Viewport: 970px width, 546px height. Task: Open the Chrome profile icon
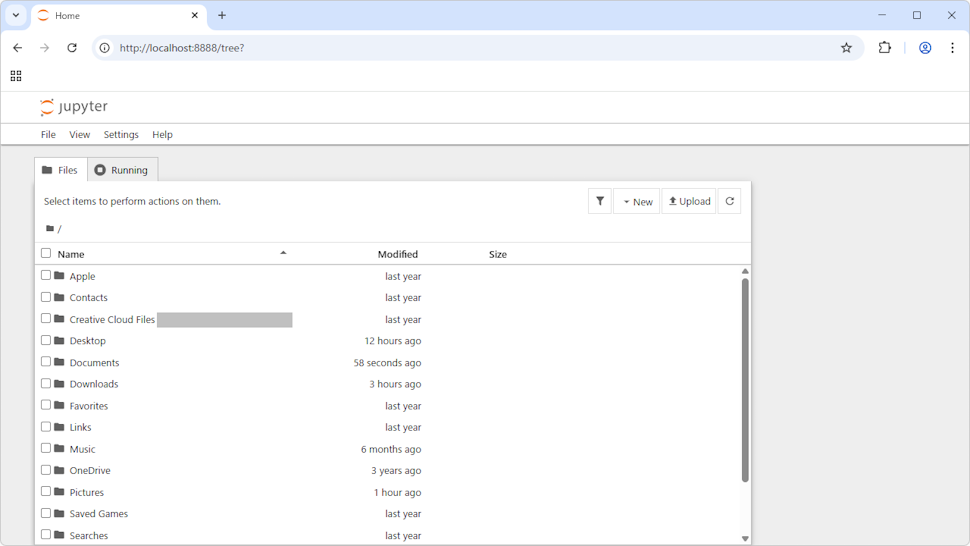925,48
